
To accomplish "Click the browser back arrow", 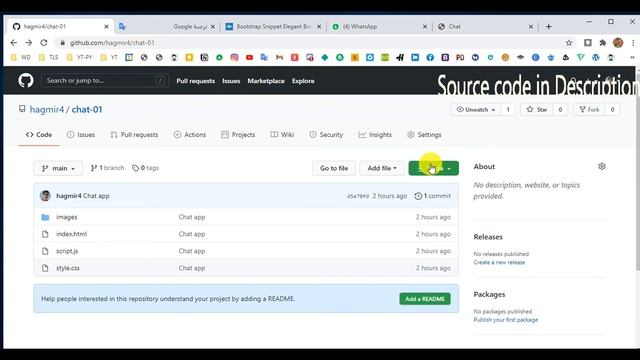I will coord(14,42).
